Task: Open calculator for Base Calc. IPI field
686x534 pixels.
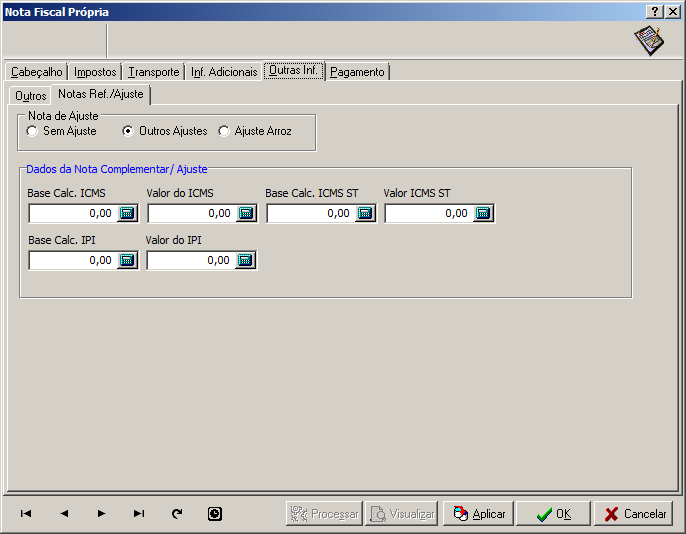Action: point(127,260)
